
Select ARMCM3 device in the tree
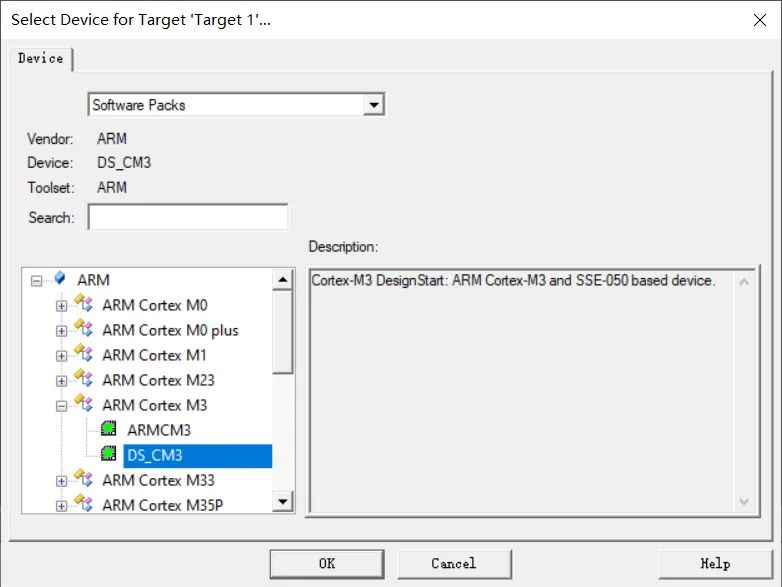[159, 430]
